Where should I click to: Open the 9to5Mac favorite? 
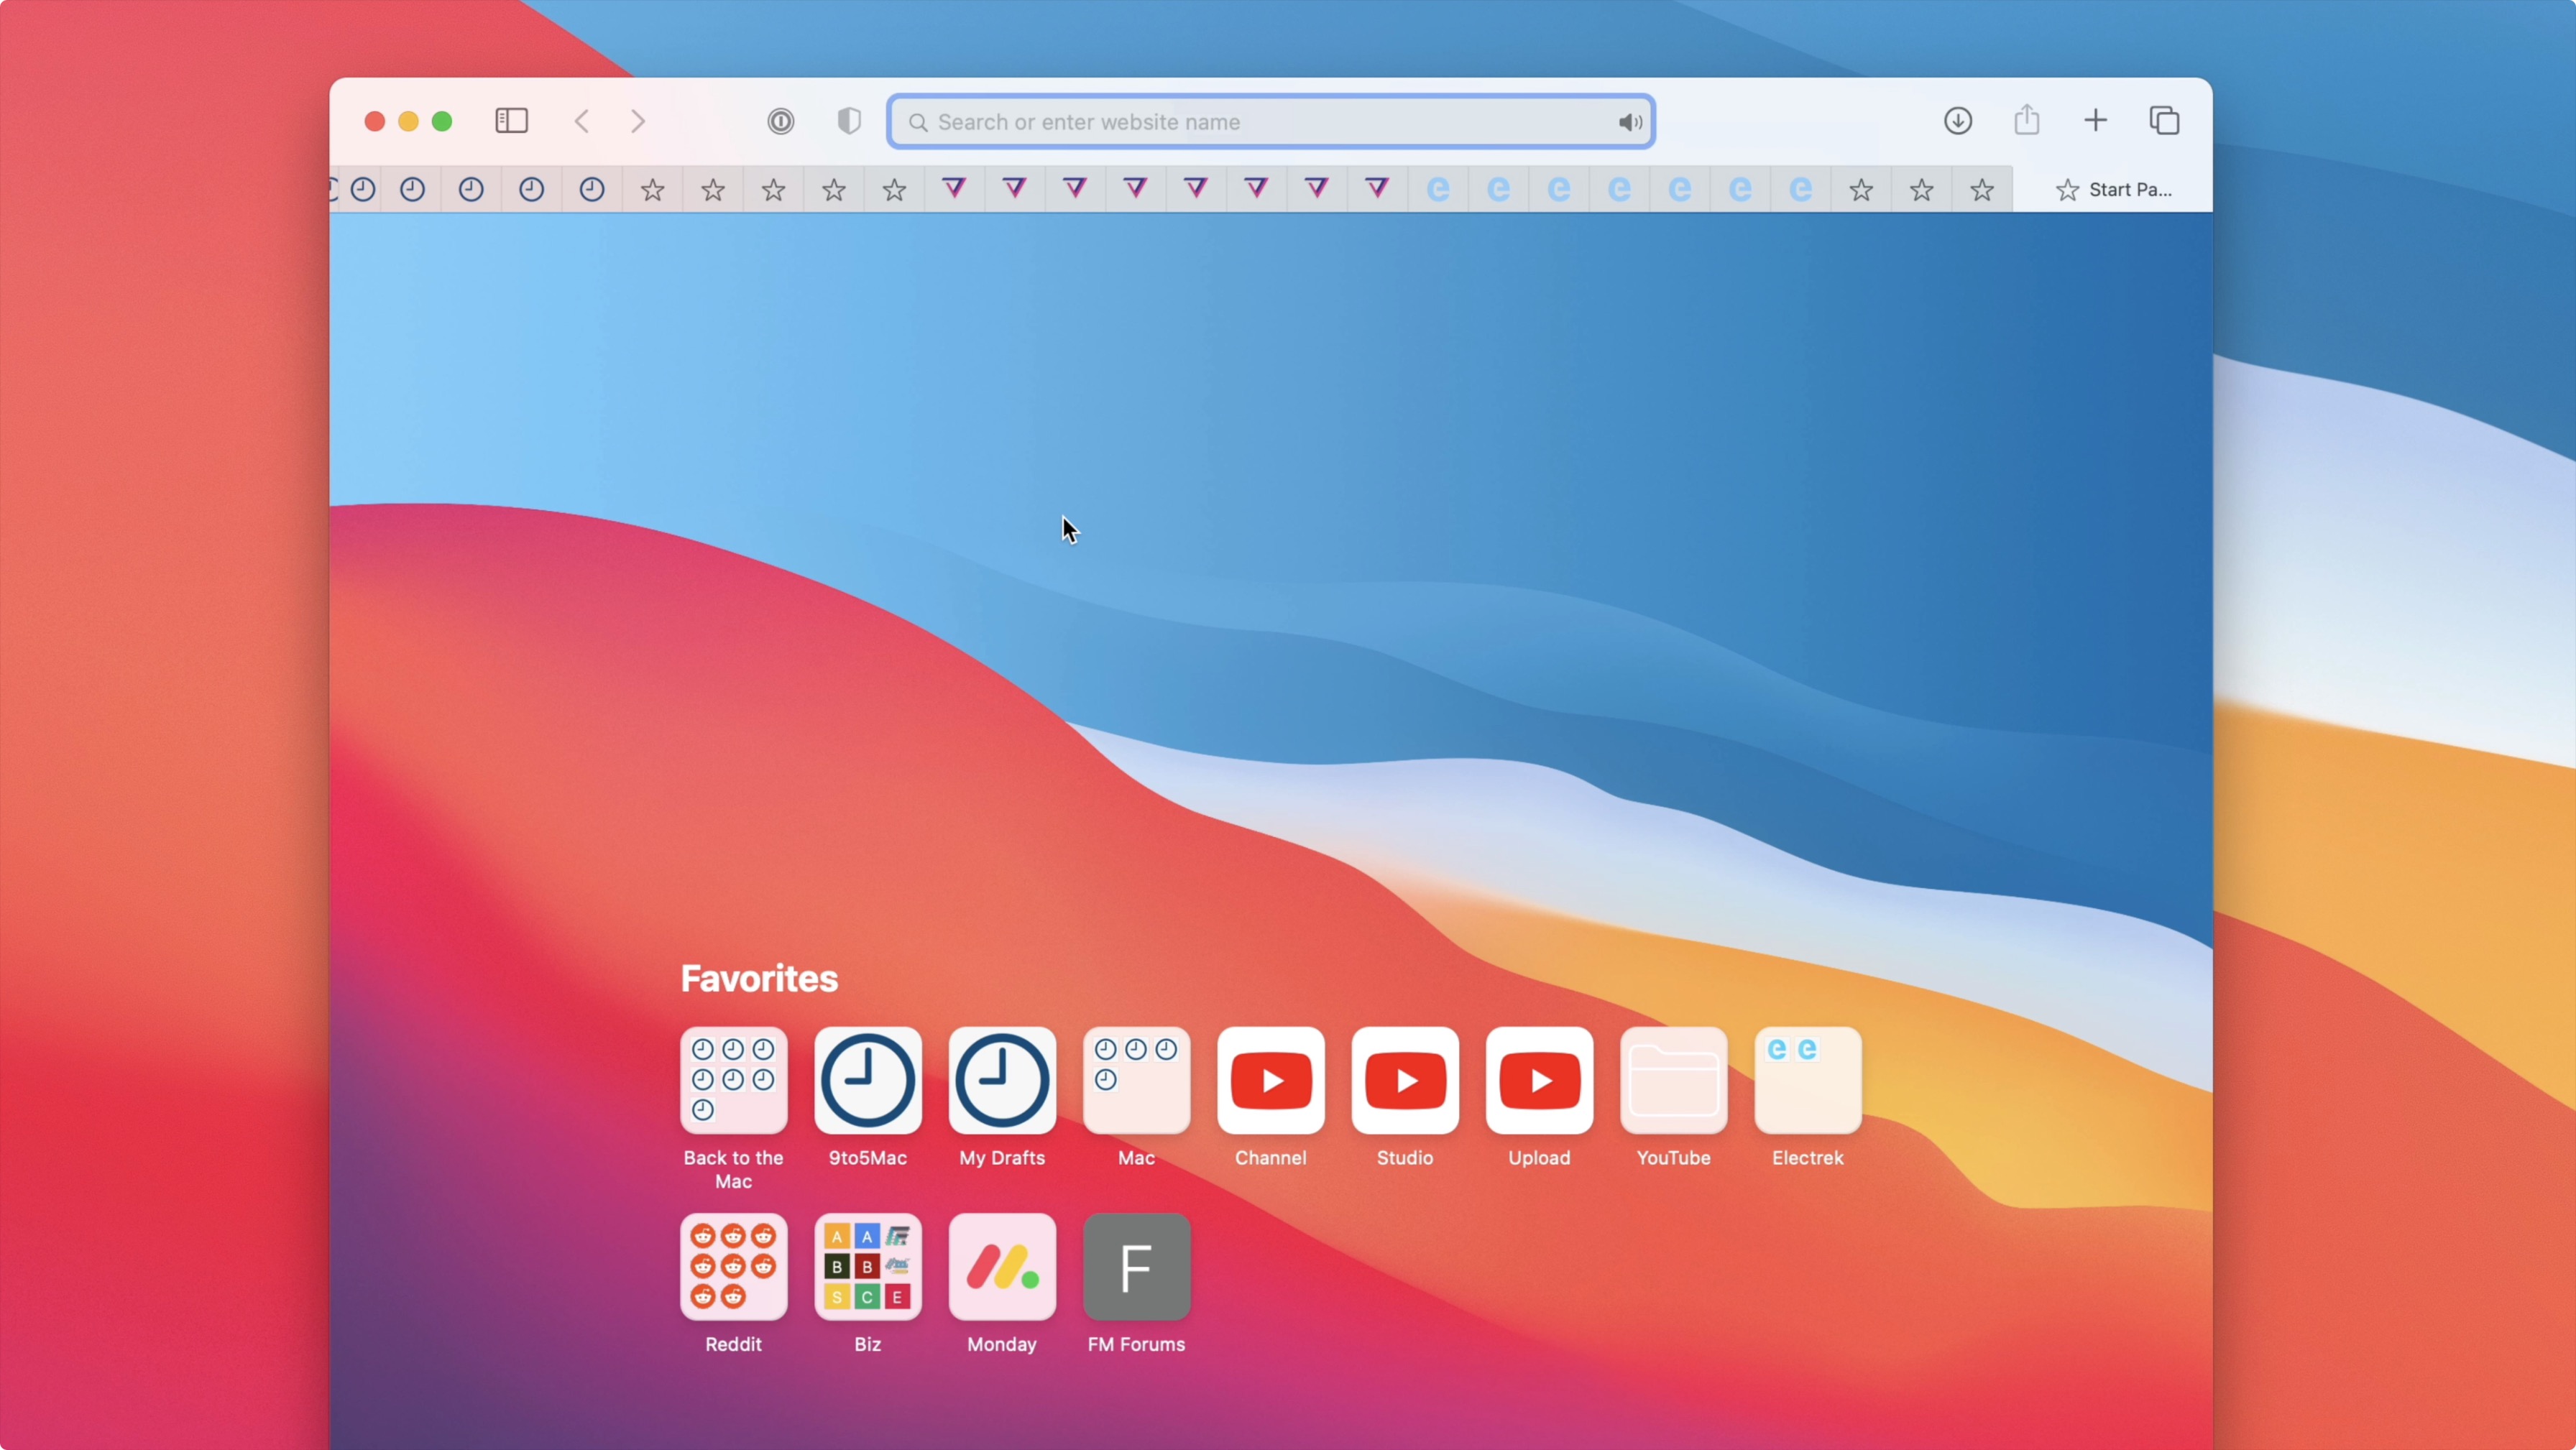(867, 1081)
